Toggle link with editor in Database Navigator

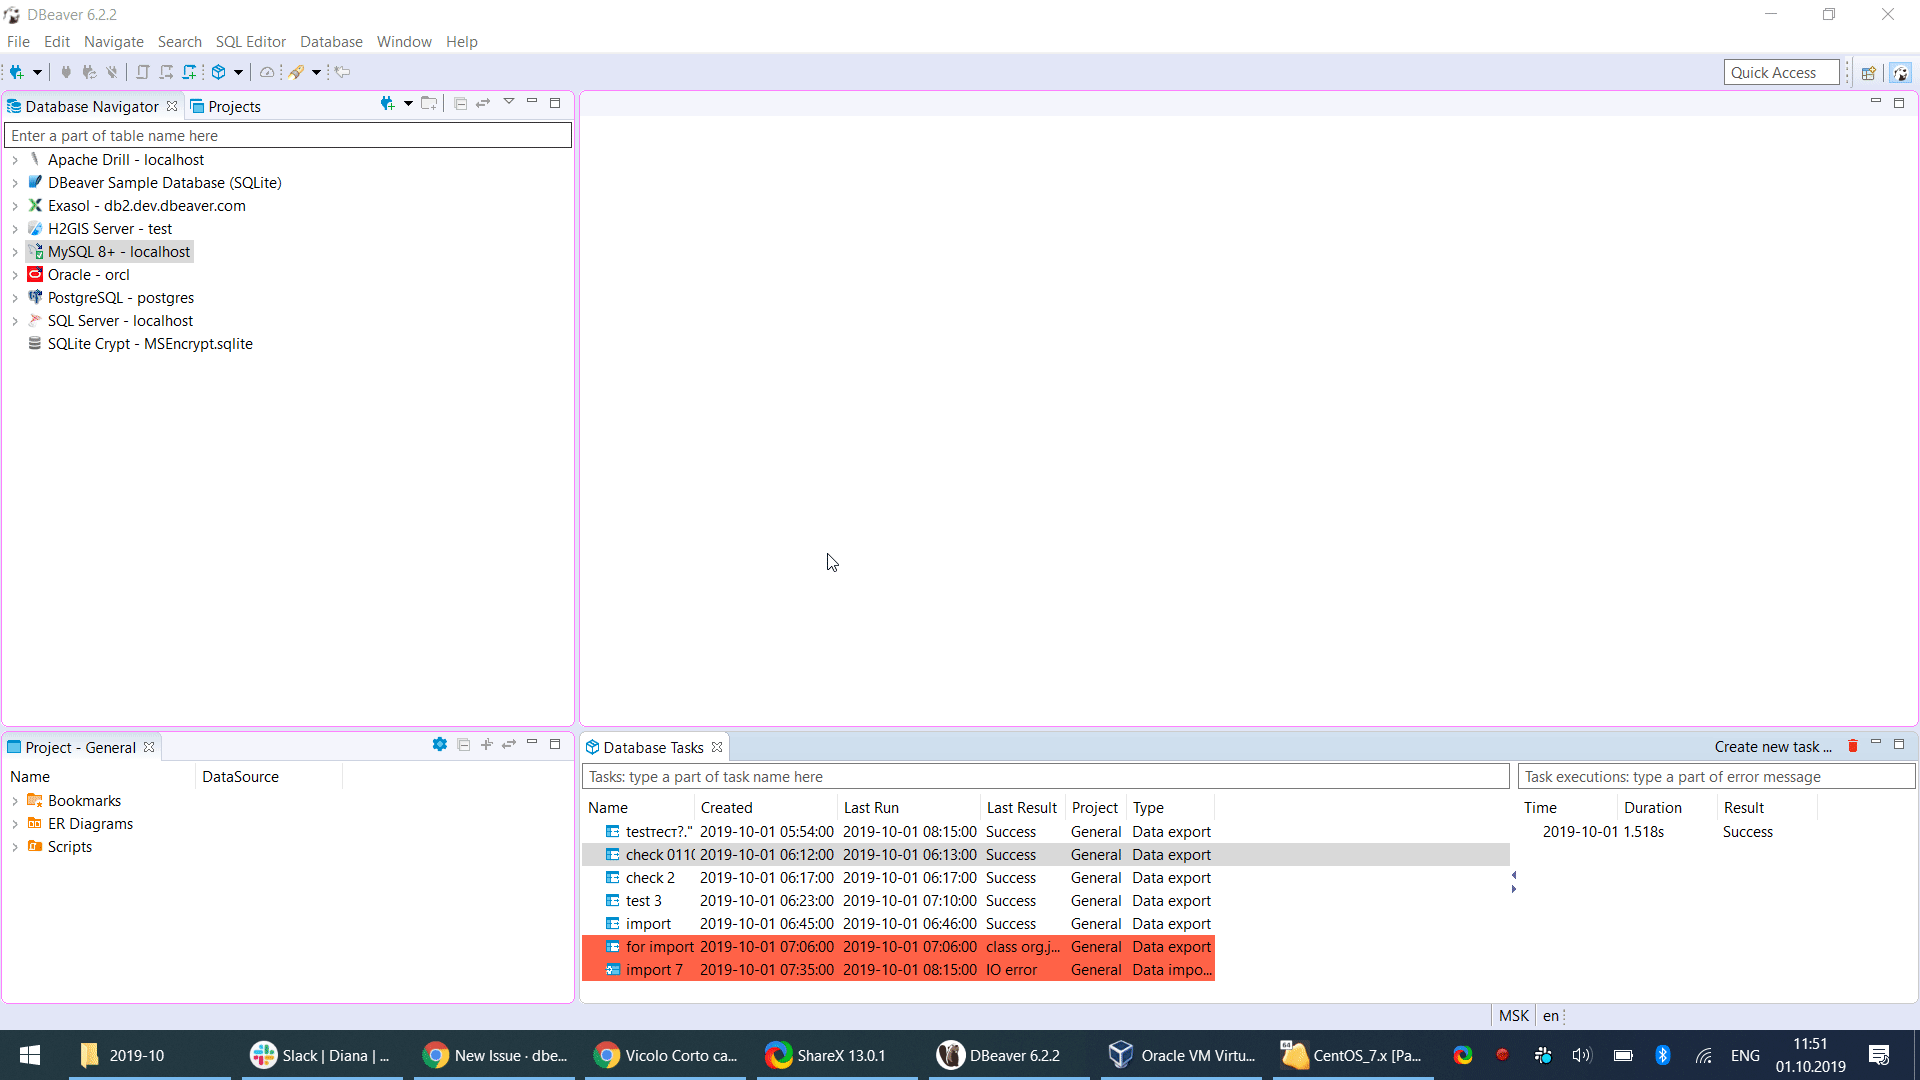(483, 103)
